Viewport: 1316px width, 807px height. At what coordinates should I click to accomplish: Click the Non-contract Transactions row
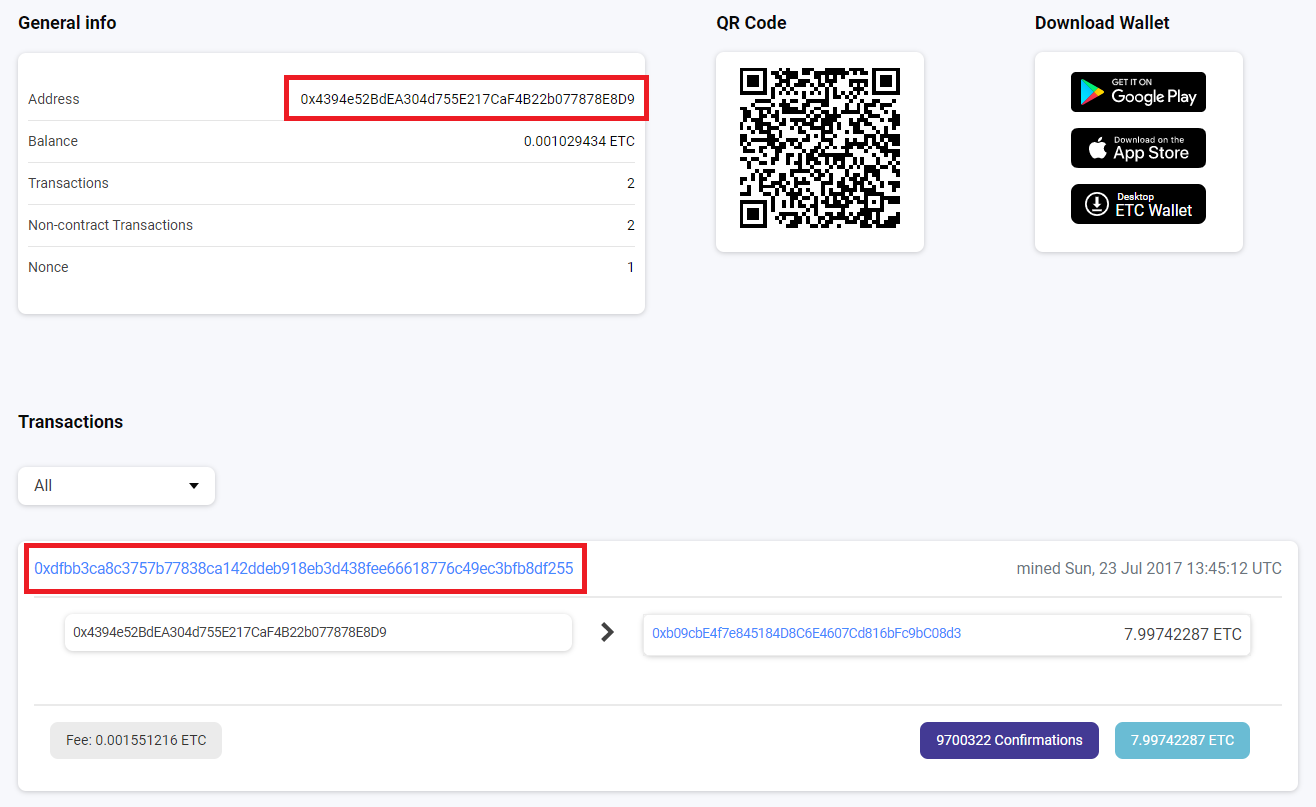click(x=331, y=225)
